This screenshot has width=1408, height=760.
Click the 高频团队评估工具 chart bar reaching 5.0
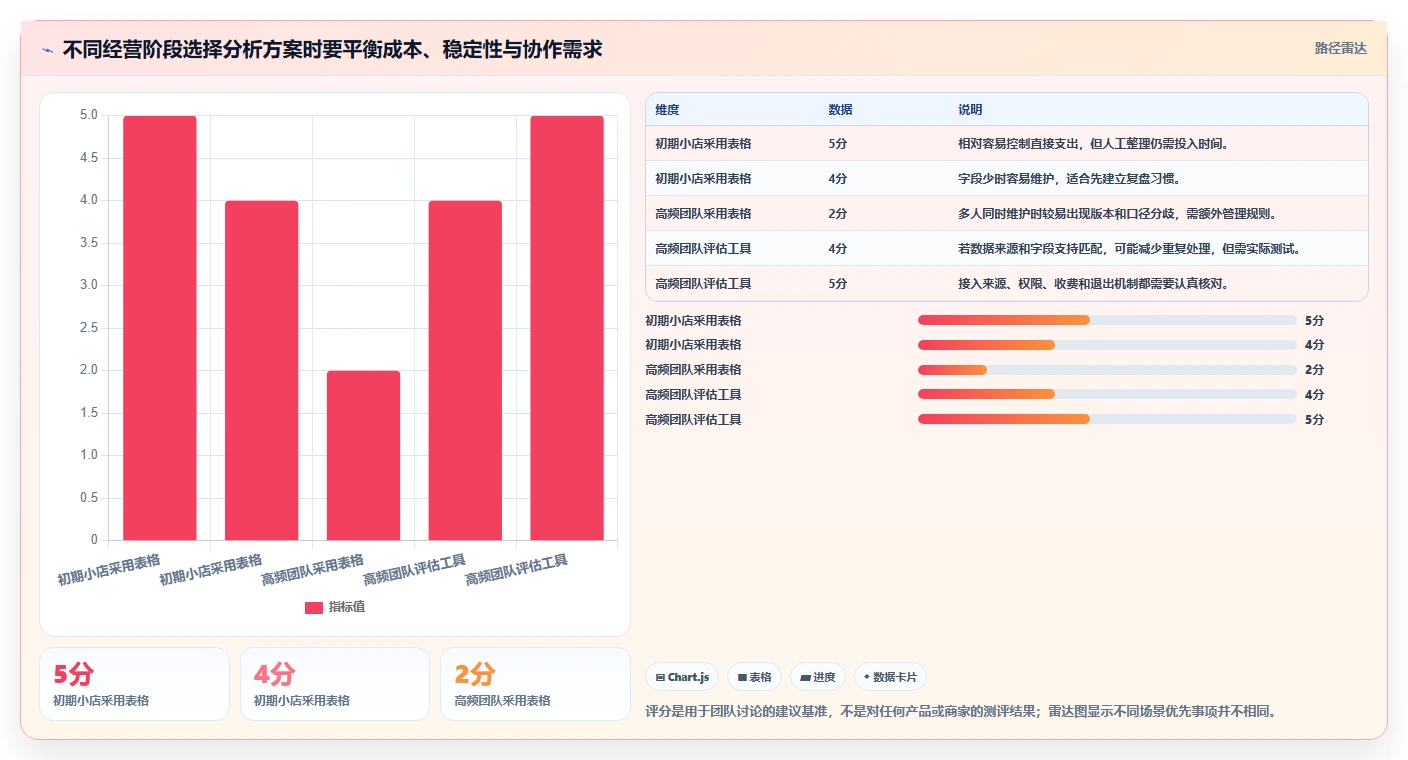pos(567,328)
